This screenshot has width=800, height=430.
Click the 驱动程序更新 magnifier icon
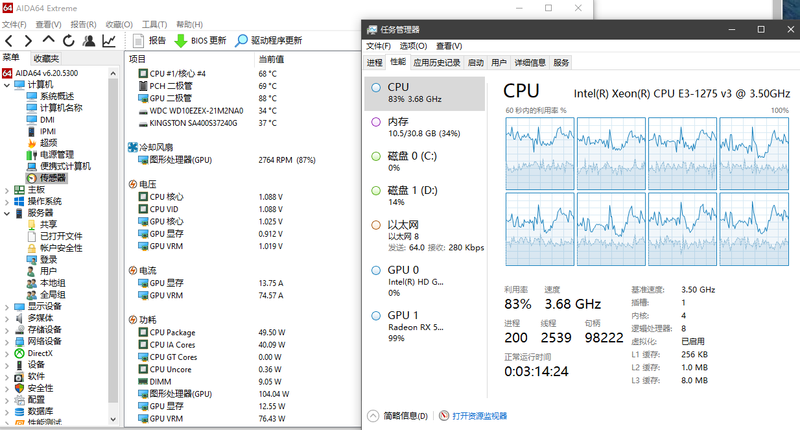click(241, 41)
